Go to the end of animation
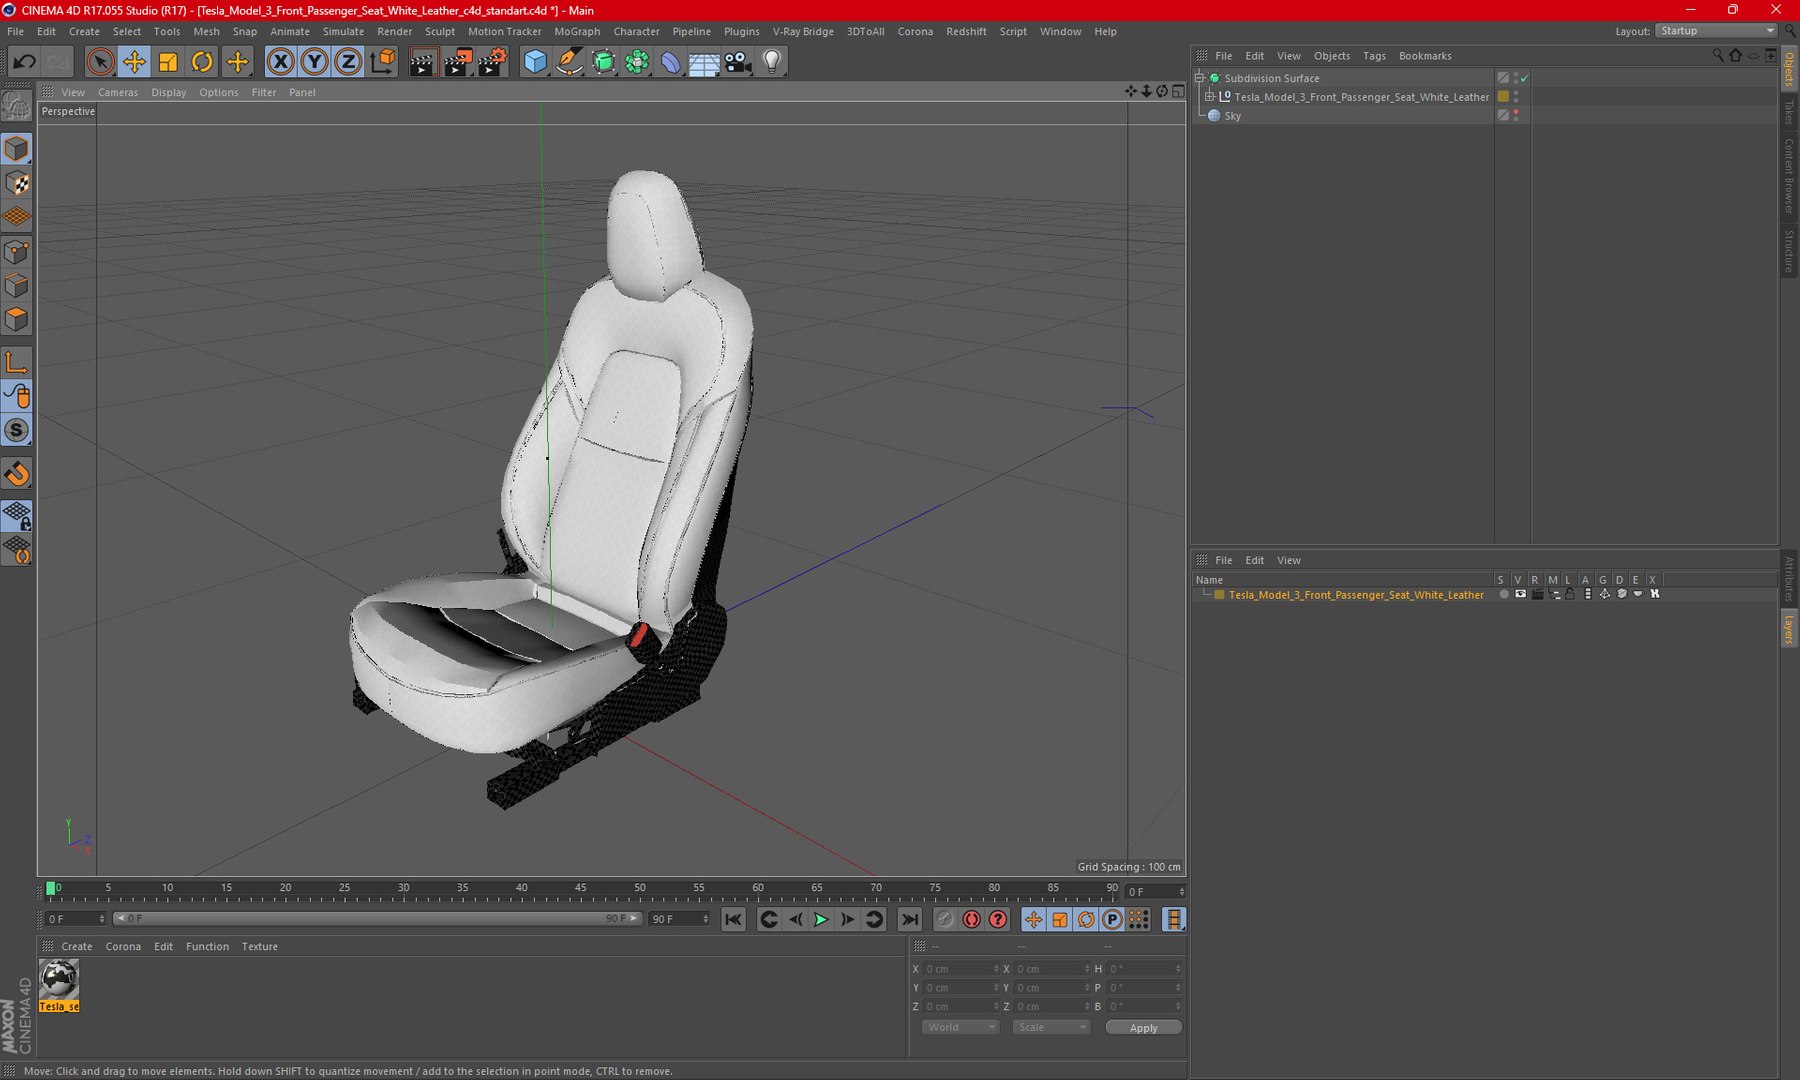This screenshot has width=1800, height=1080. [909, 919]
